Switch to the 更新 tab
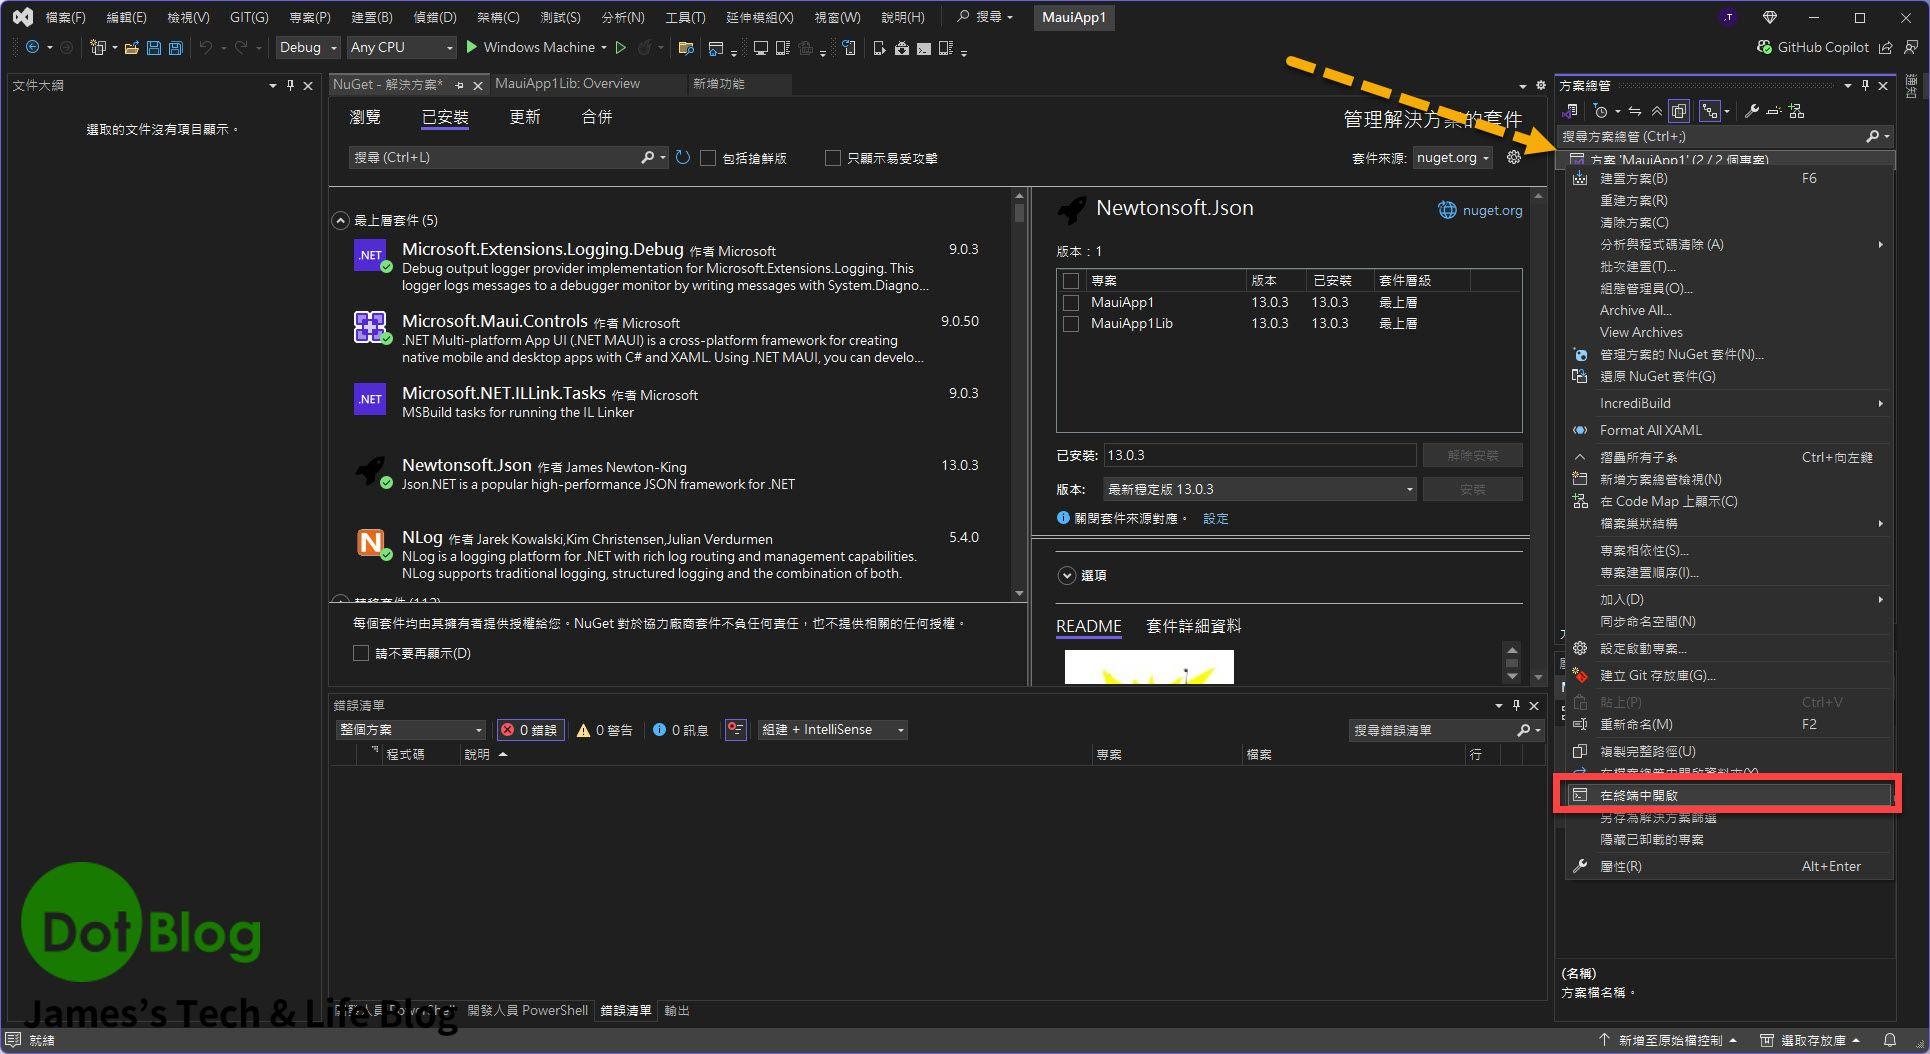Image resolution: width=1930 pixels, height=1054 pixels. click(524, 117)
